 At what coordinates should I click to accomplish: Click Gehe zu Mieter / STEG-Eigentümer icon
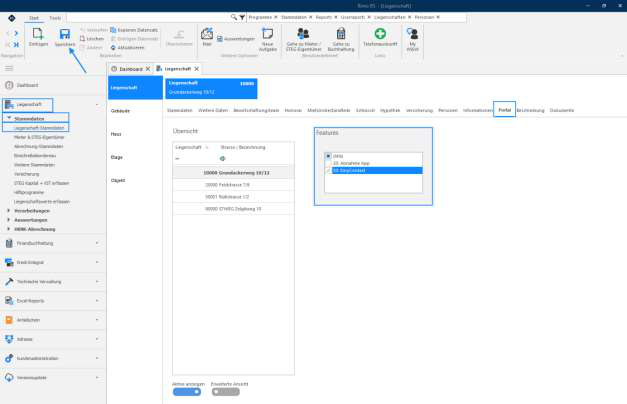pos(304,34)
